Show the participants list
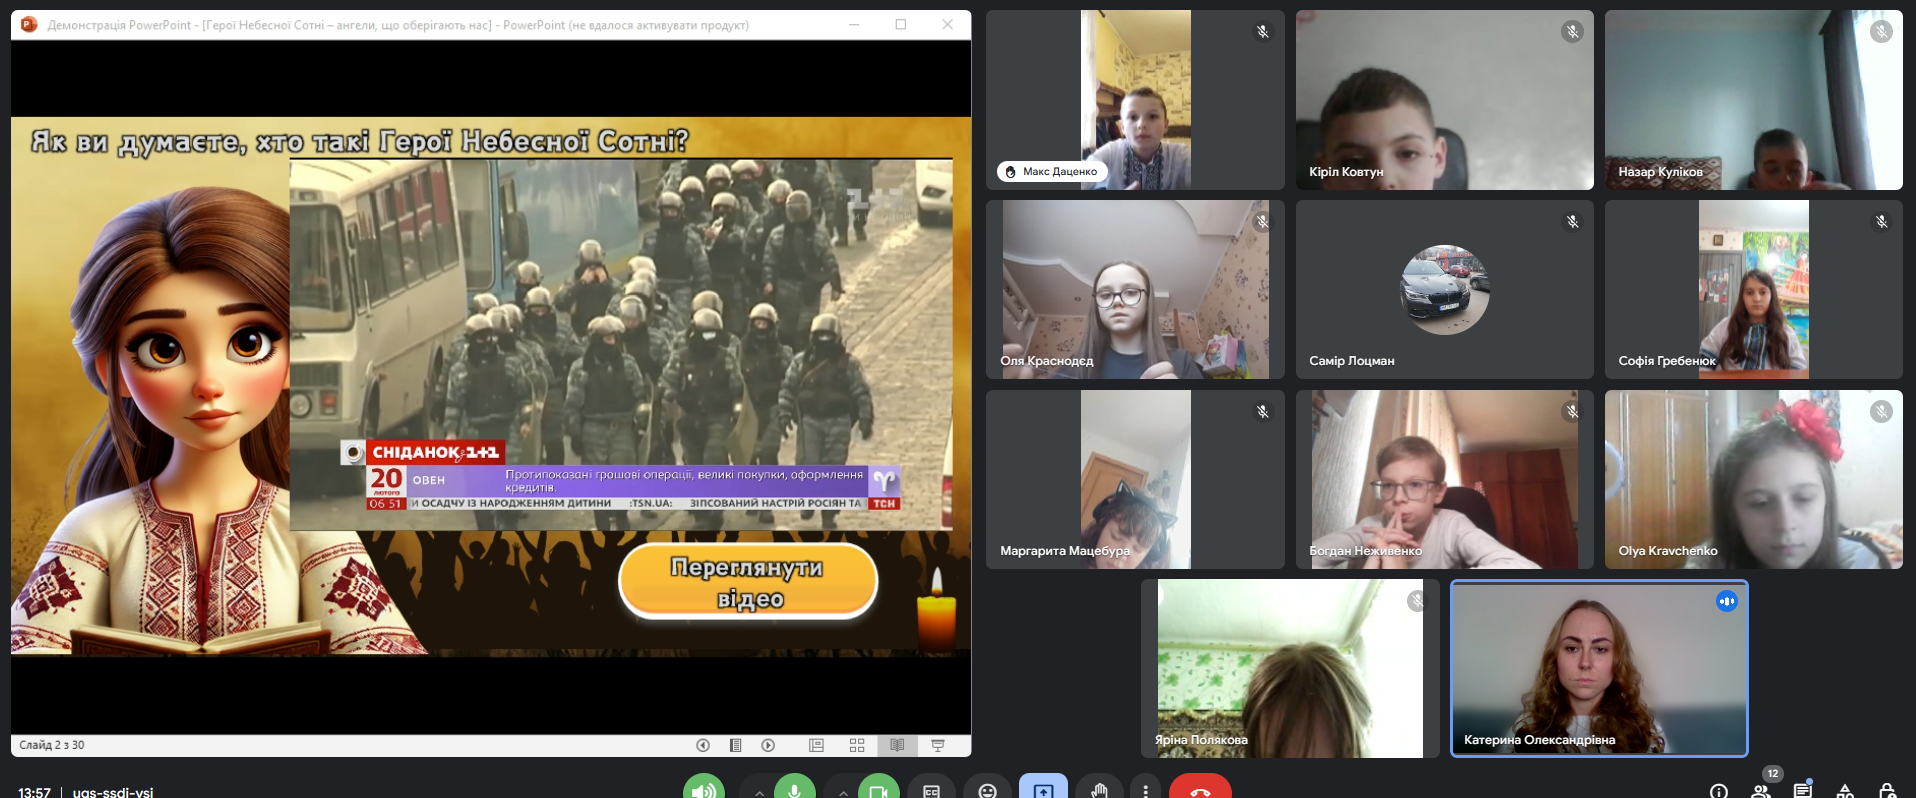This screenshot has width=1916, height=798. pos(1761,790)
